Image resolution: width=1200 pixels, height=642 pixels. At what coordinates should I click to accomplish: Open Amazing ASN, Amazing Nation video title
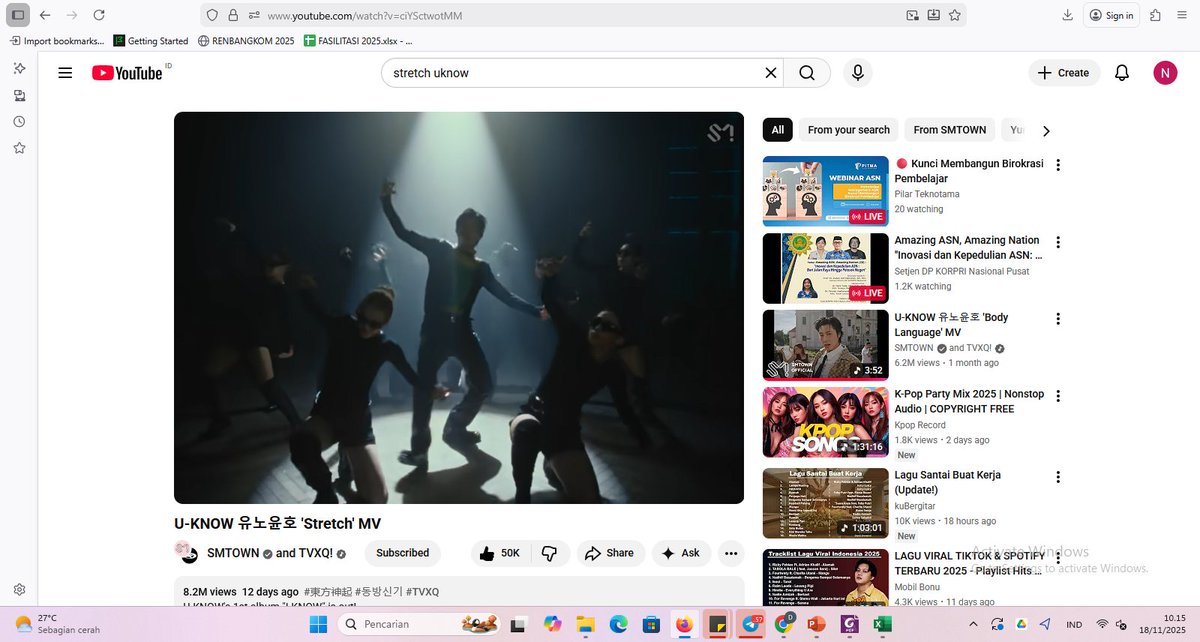click(969, 248)
